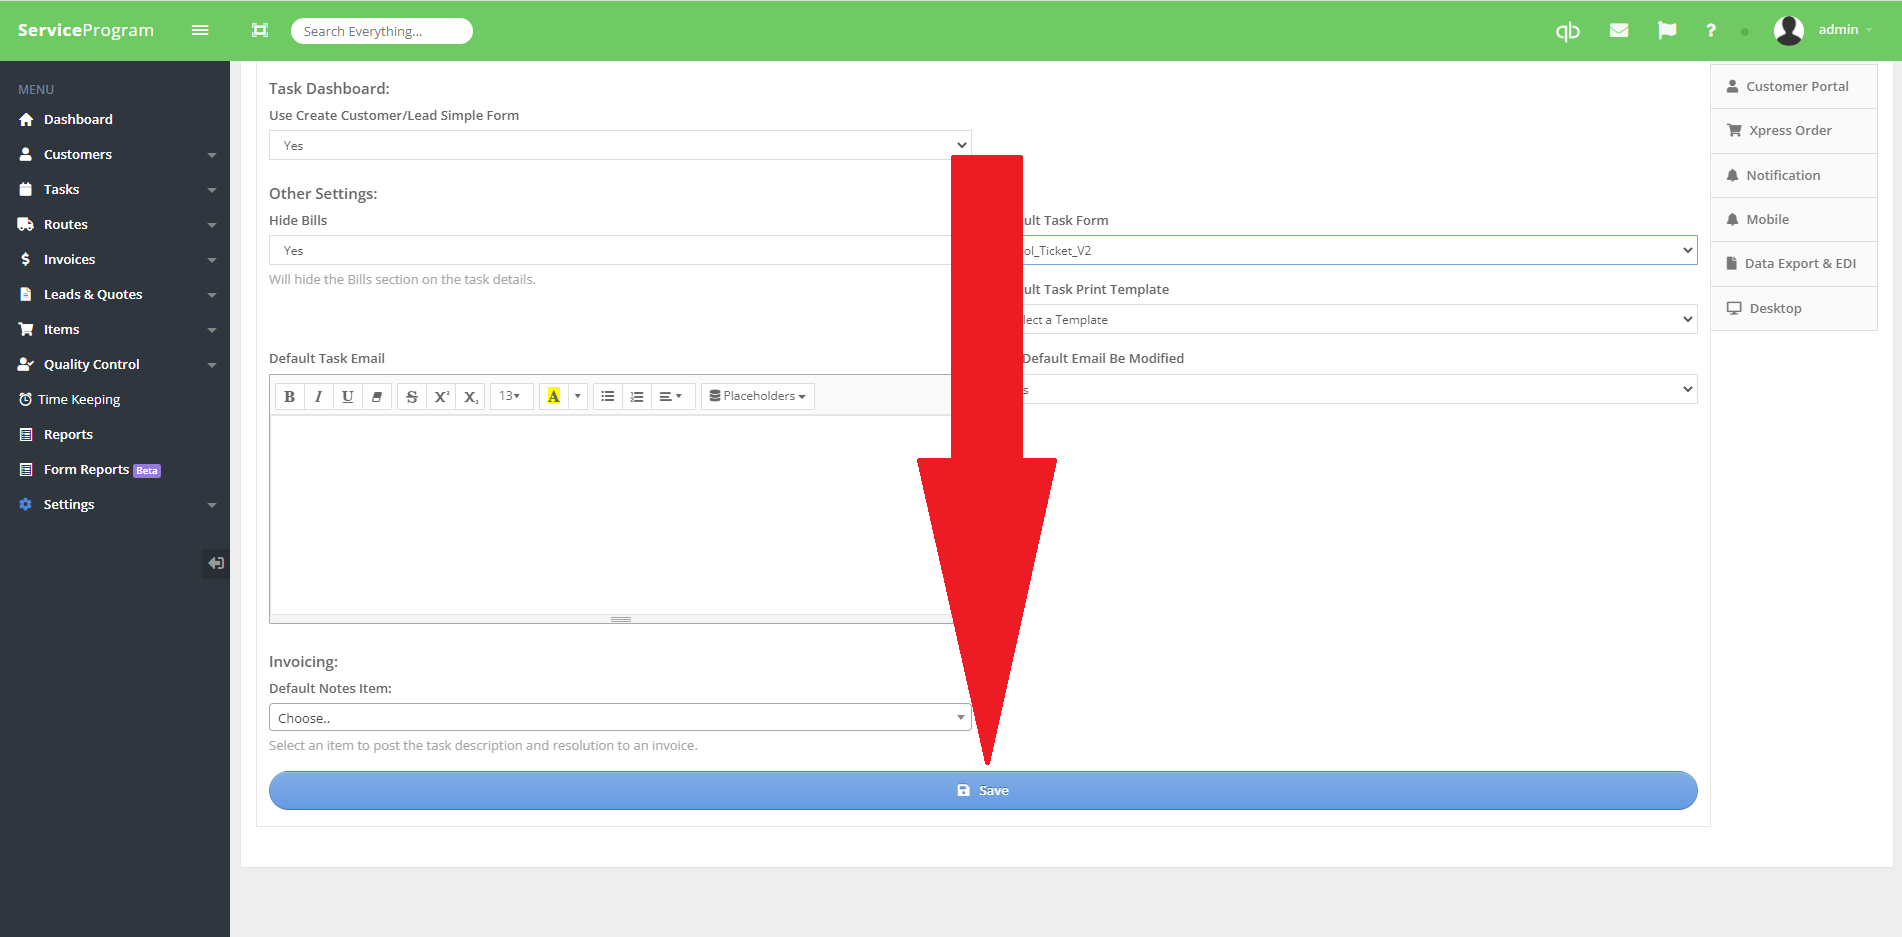Switch to the Customer Portal tab
Screen dimensions: 1902x937
1794,87
